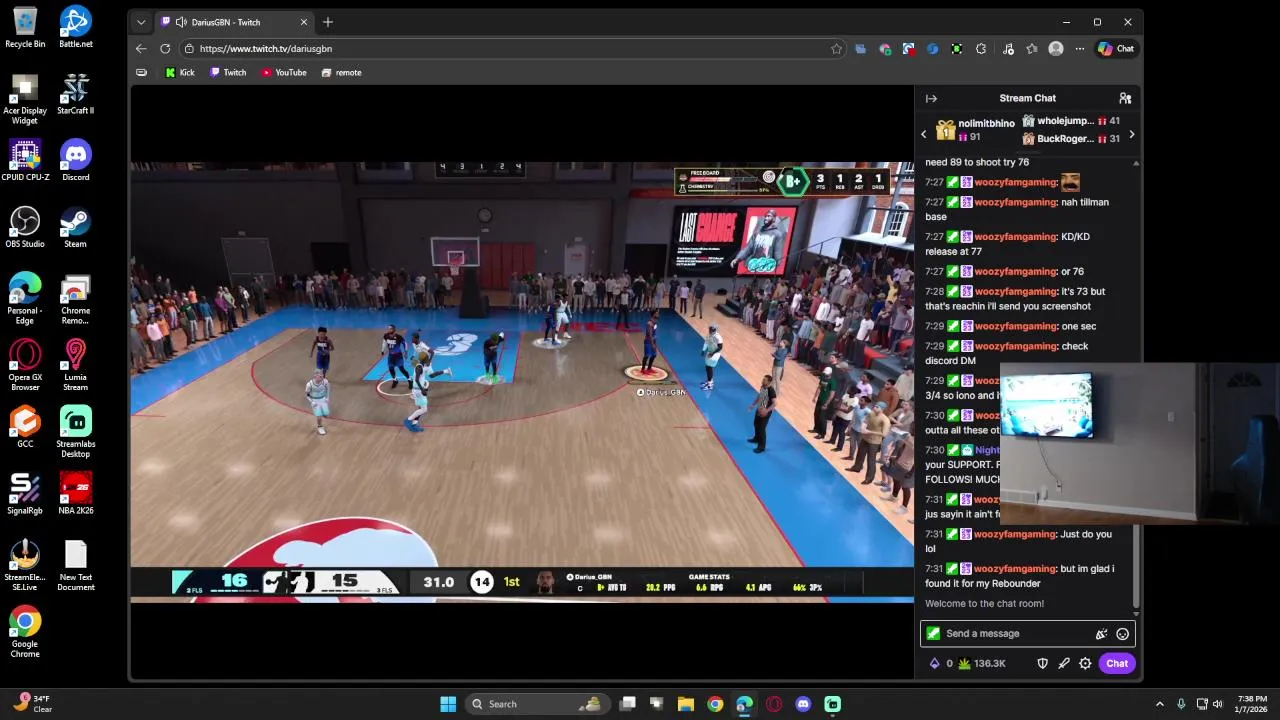Image resolution: width=1280 pixels, height=720 pixels.
Task: Open the YouTube bookmark
Action: 284,72
